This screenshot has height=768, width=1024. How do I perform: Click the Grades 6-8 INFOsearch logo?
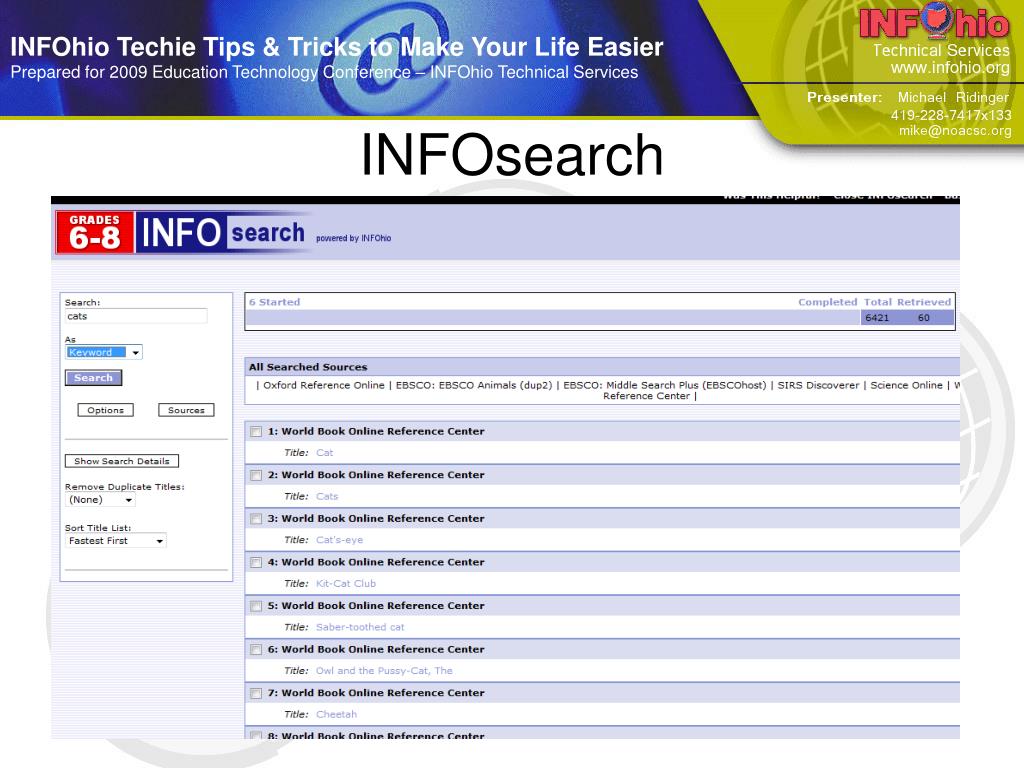(x=181, y=232)
